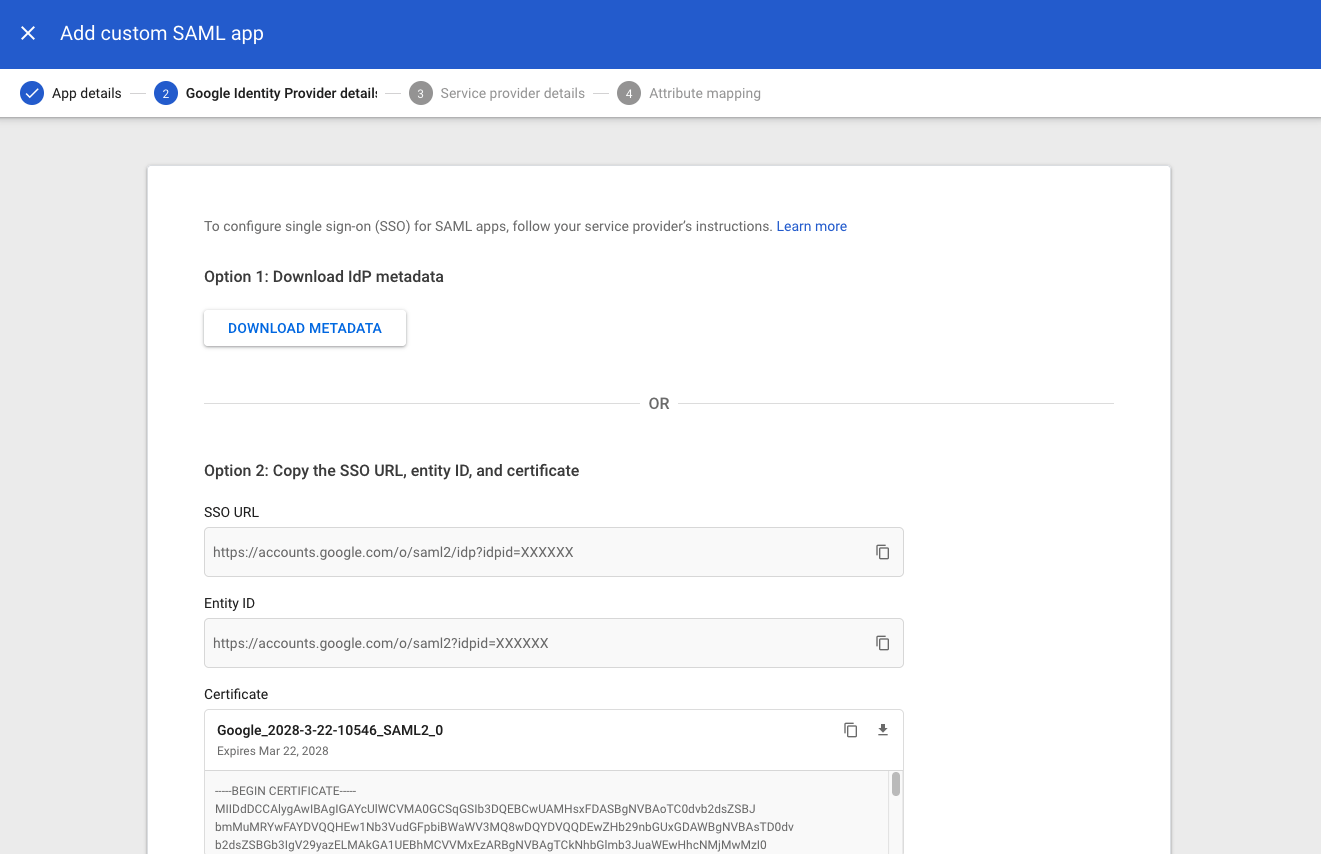Click inside the Entity ID field
The image size is (1321, 854).
[530, 643]
